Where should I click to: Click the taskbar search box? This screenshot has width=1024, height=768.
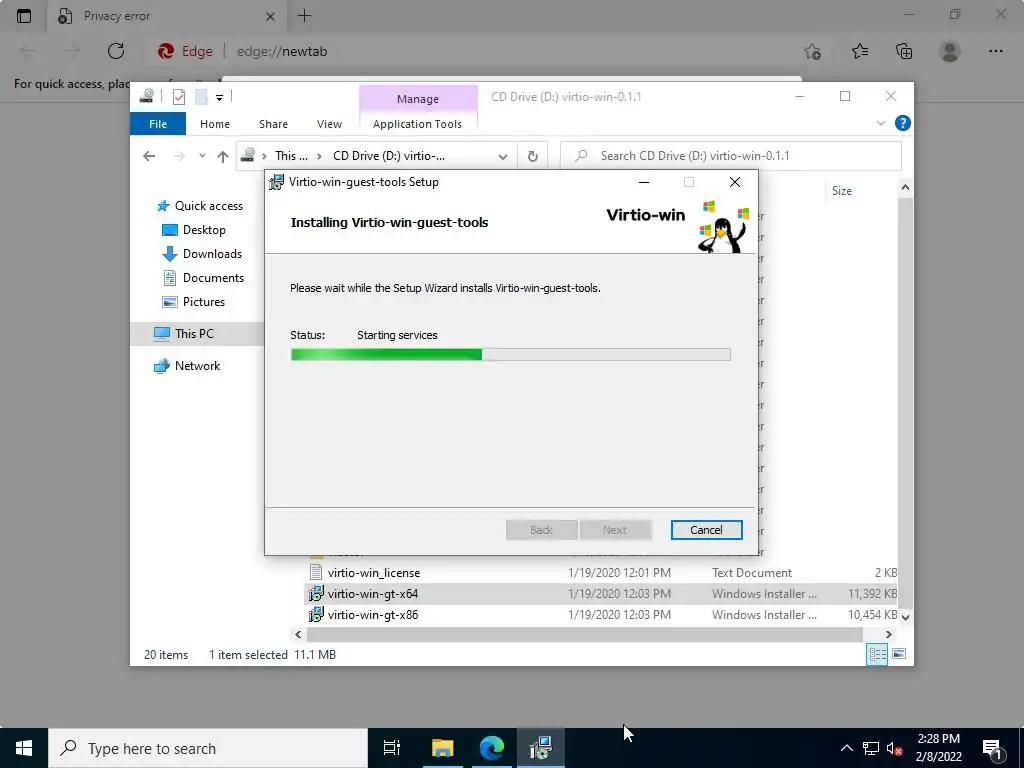(x=208, y=748)
